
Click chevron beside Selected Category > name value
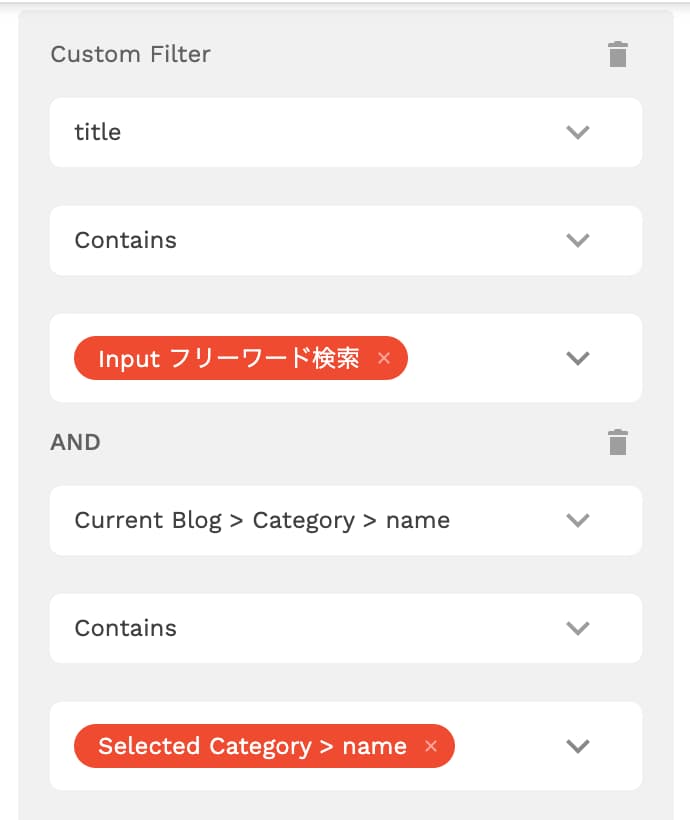[578, 746]
